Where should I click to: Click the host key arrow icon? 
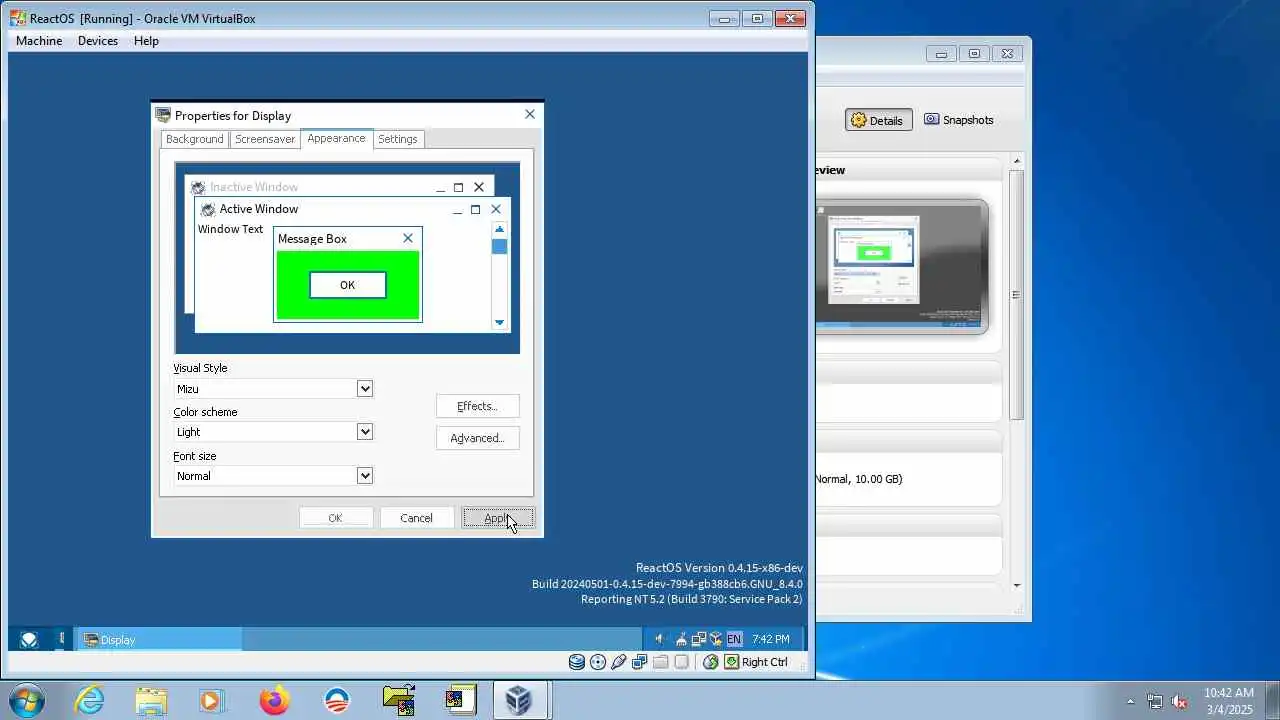click(x=732, y=662)
